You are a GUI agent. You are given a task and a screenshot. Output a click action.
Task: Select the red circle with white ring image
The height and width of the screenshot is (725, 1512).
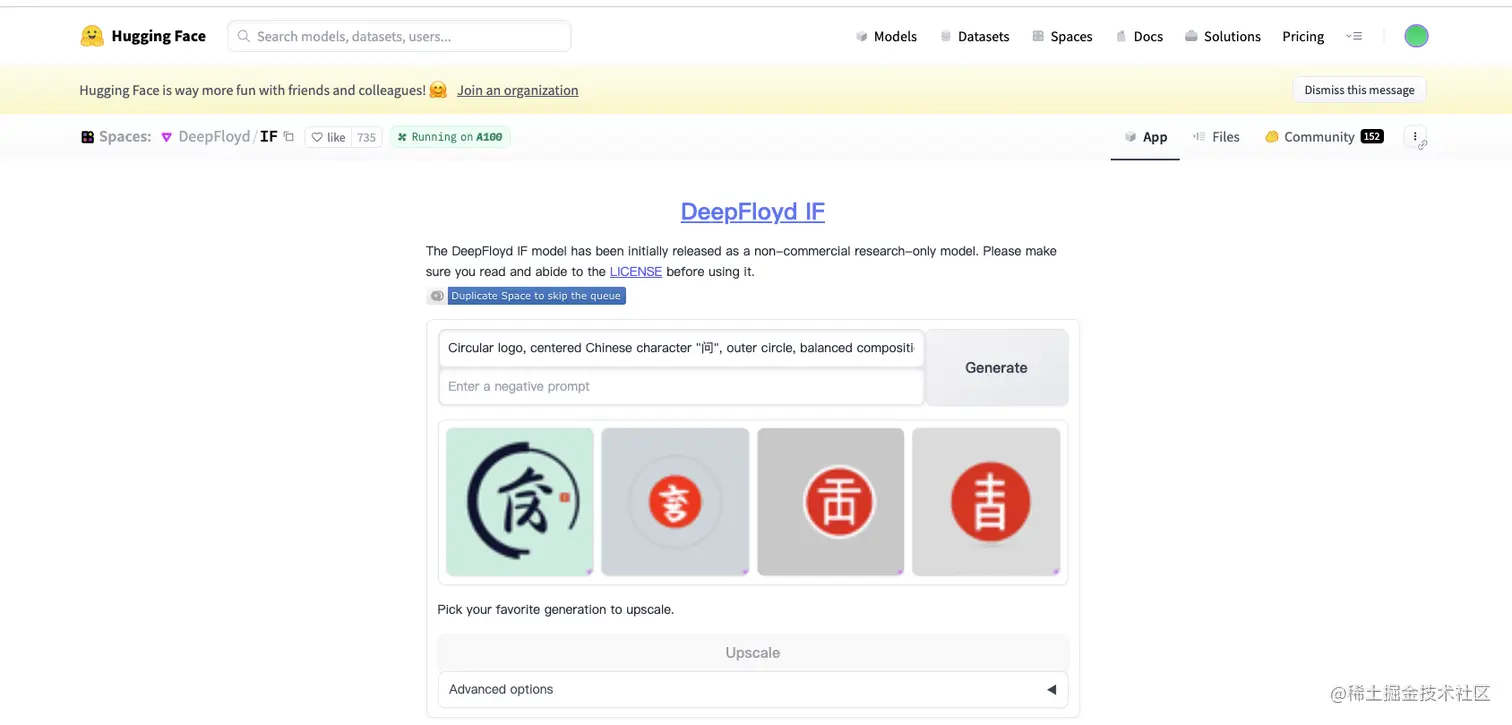pos(831,502)
